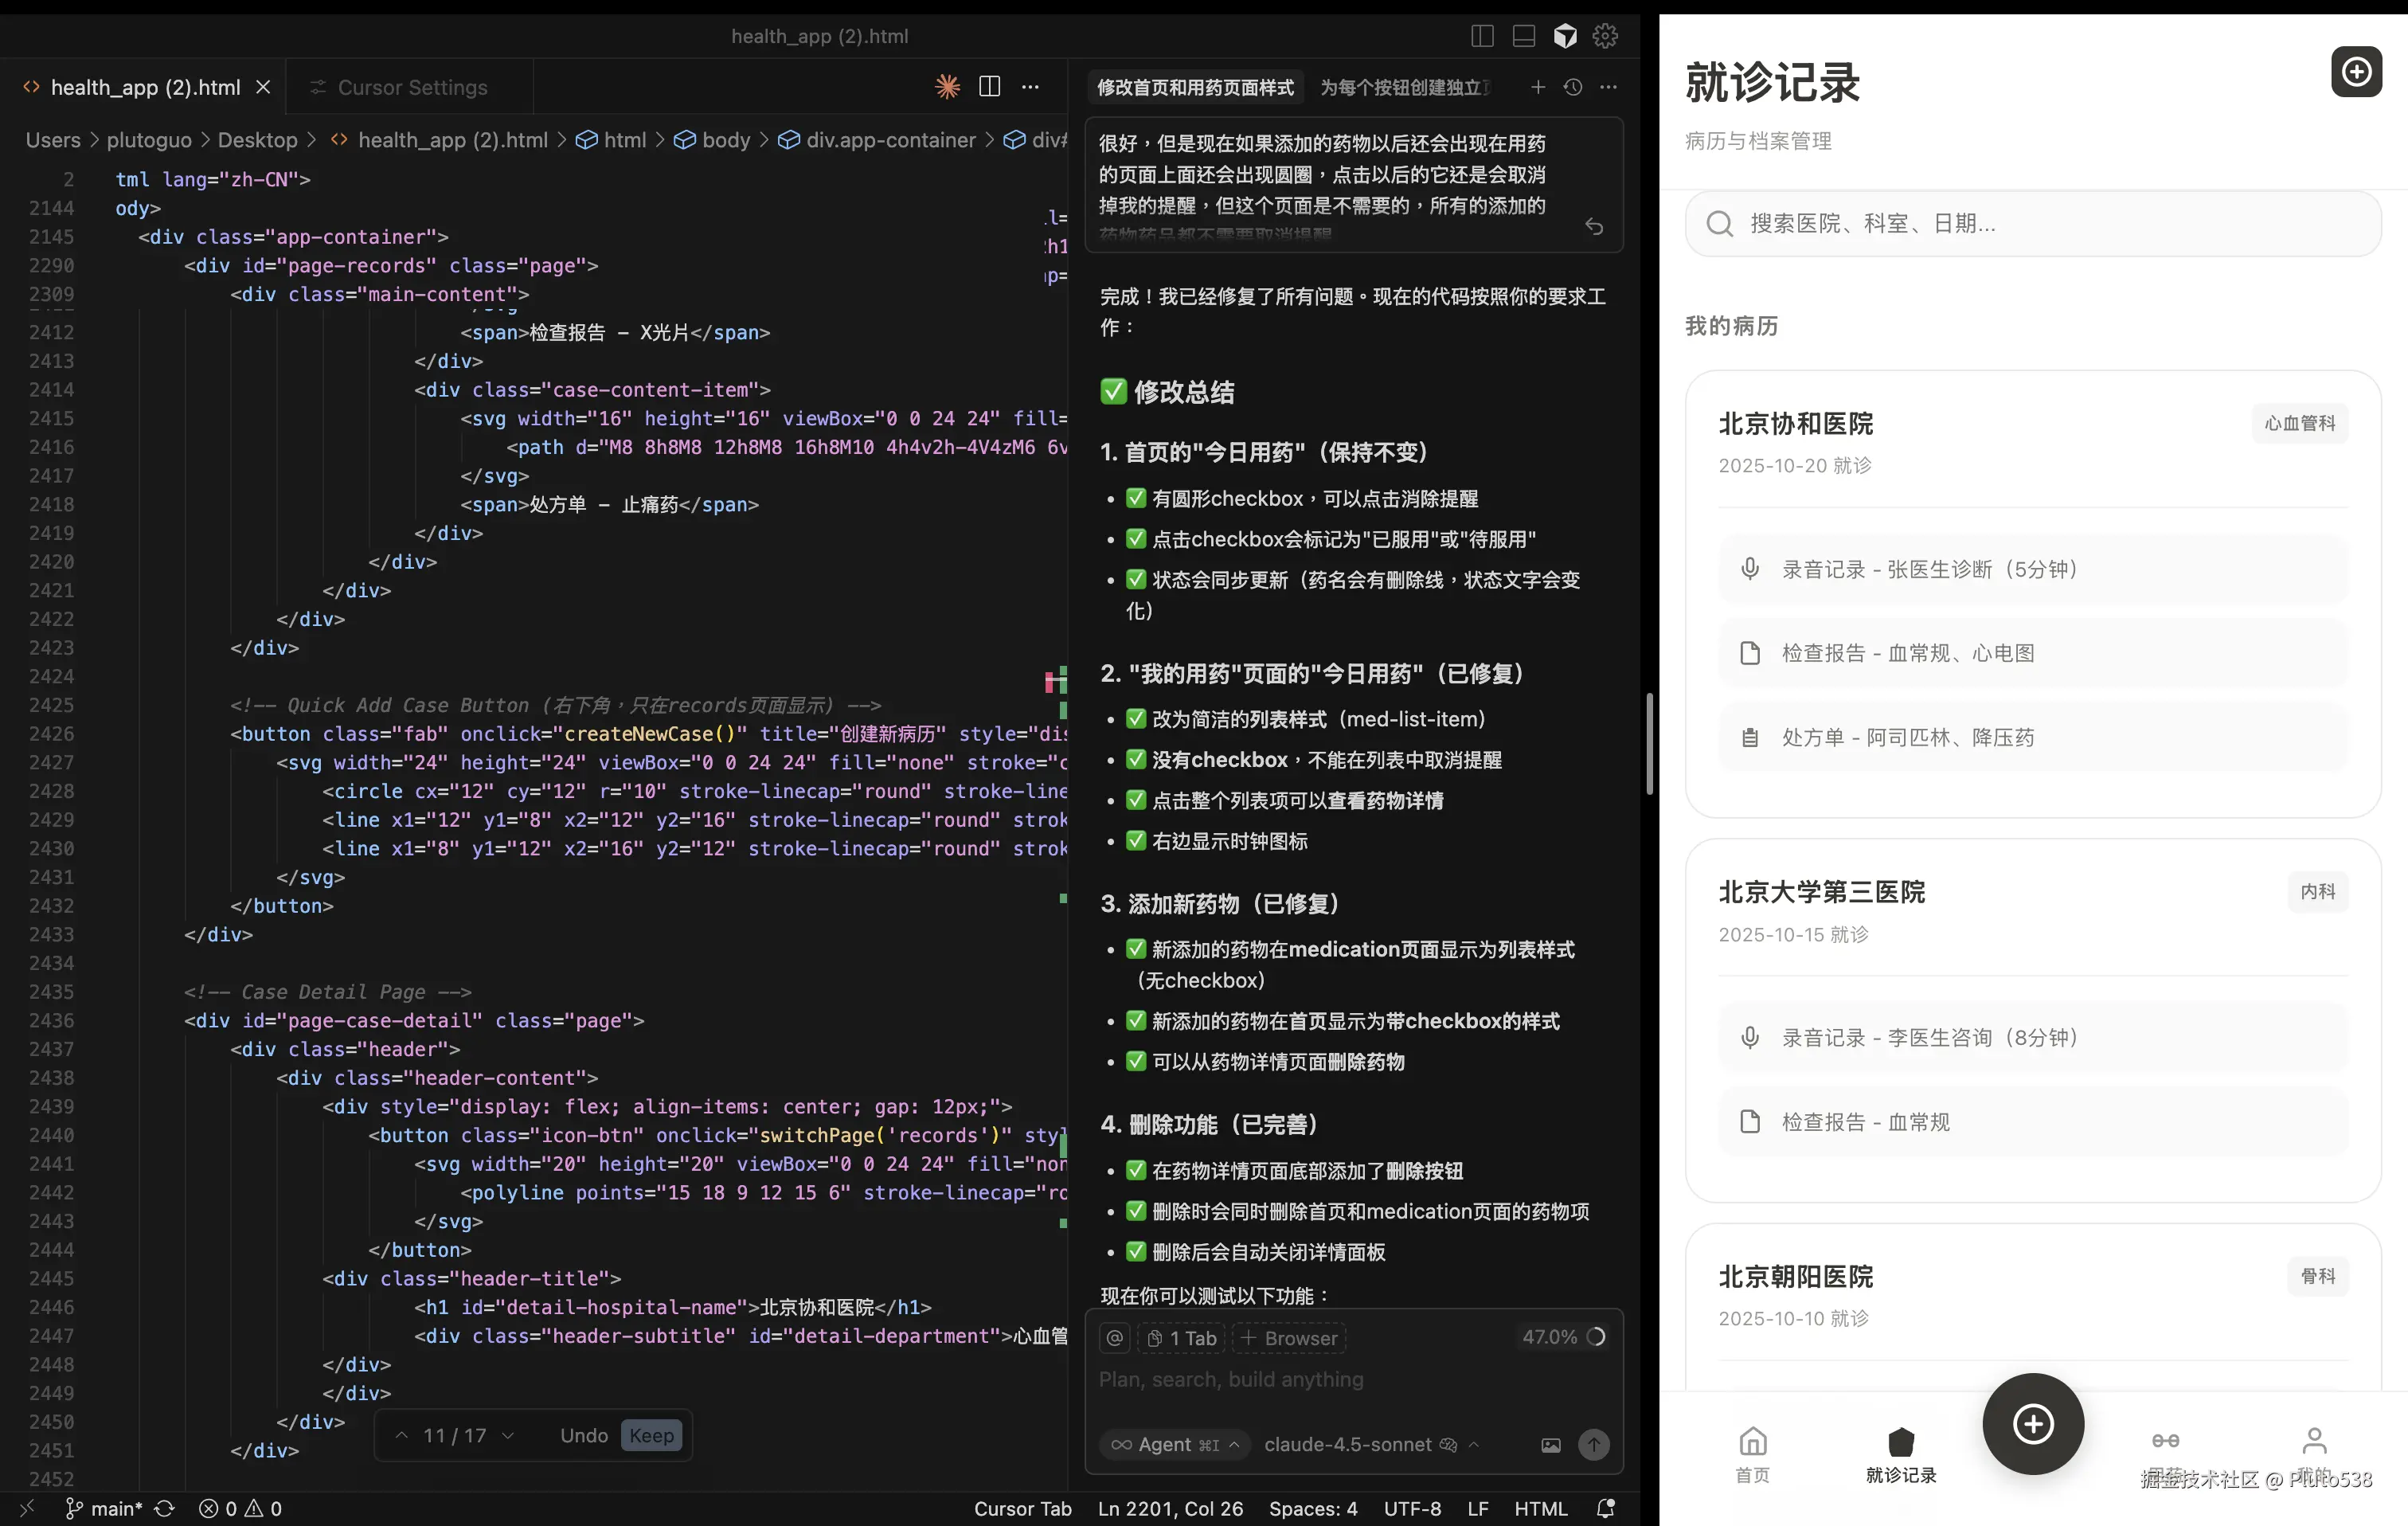This screenshot has width=2408, height=1526.
Task: Switch to the 为每个按钮创建独立 chat tab
Action: [x=1404, y=87]
